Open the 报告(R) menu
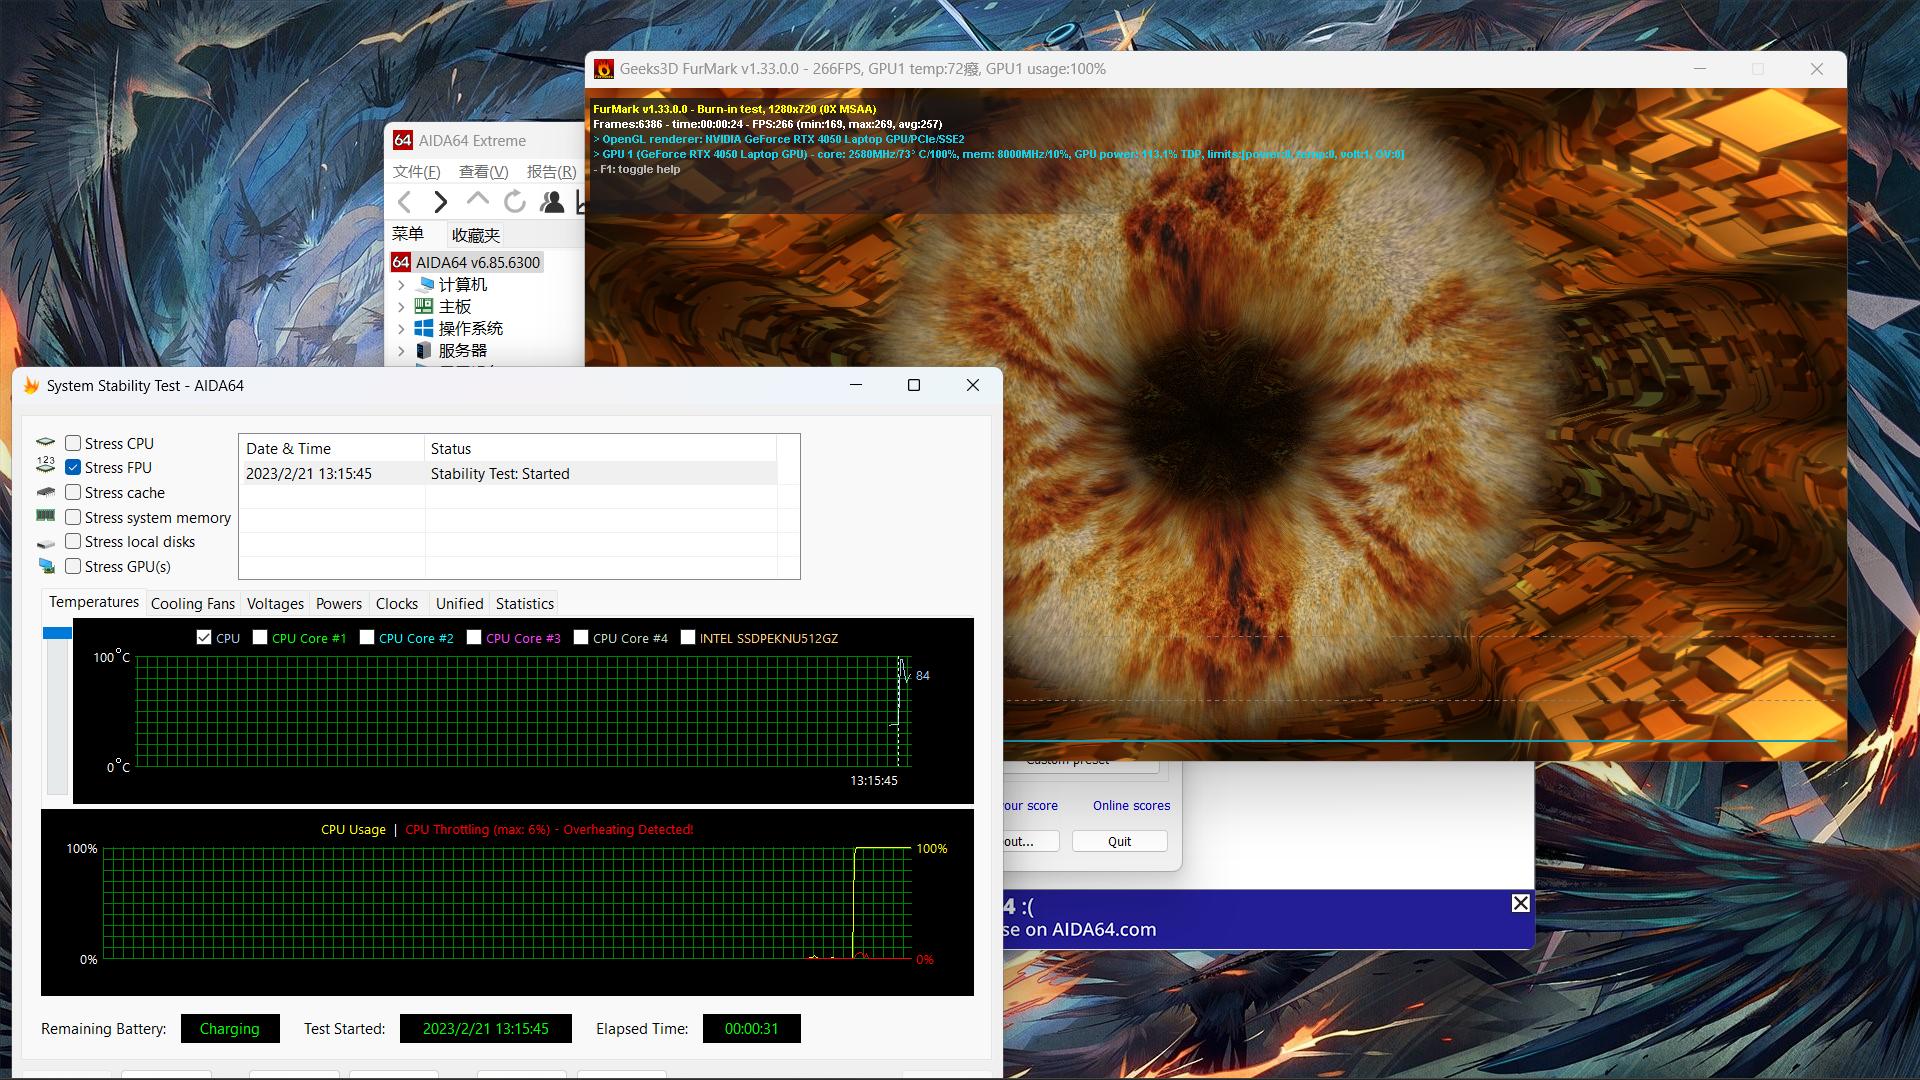Screen dimensions: 1920x1080 pos(551,172)
